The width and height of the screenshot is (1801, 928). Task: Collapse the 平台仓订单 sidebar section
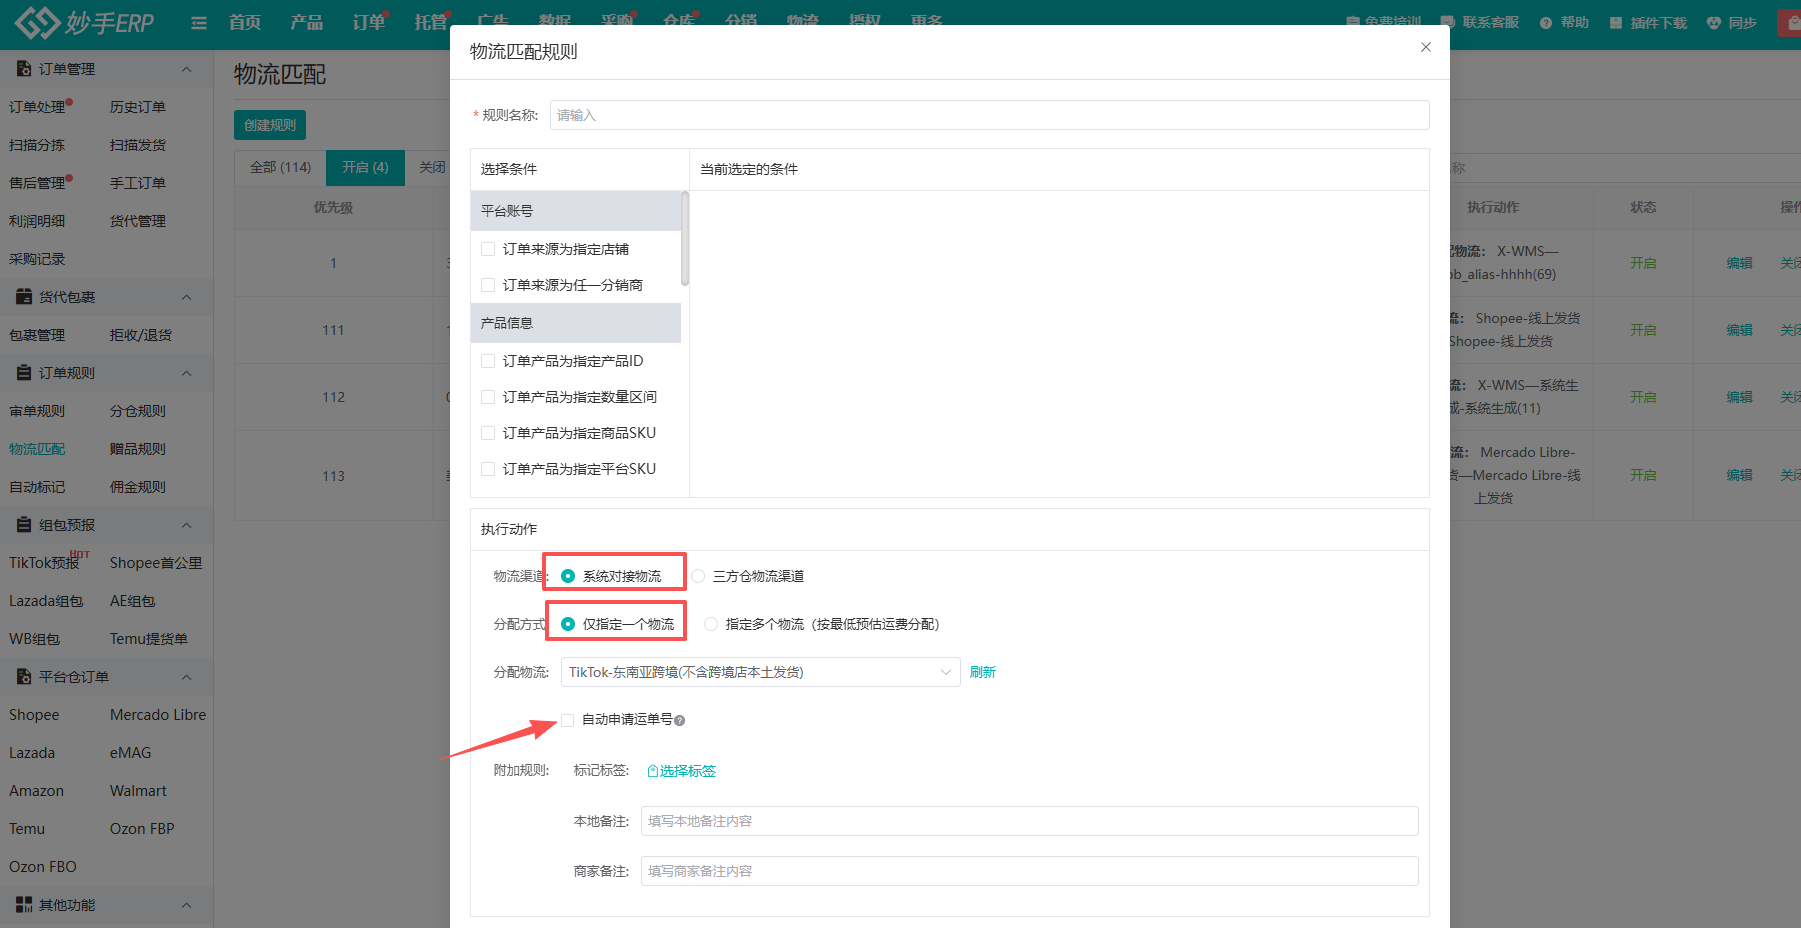tap(186, 677)
